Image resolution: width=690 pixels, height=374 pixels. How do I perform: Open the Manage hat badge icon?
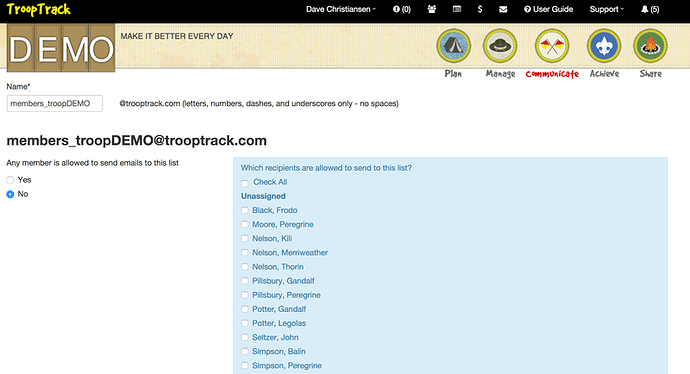tap(500, 46)
